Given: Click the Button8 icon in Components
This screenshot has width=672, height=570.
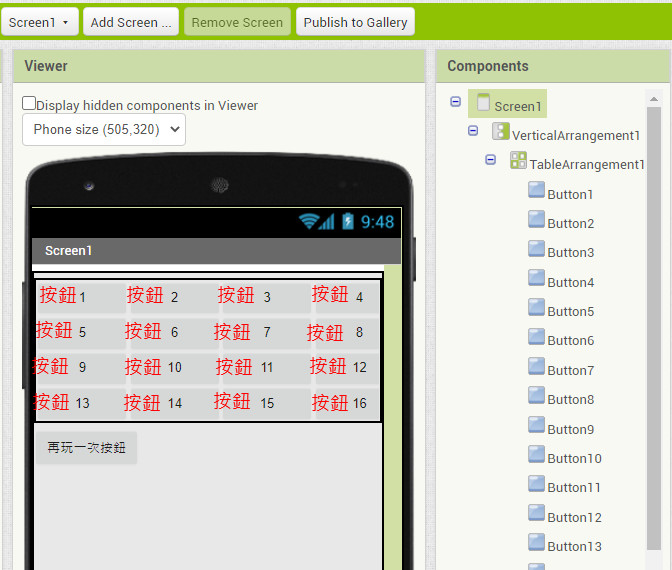Looking at the screenshot, I should point(536,395).
